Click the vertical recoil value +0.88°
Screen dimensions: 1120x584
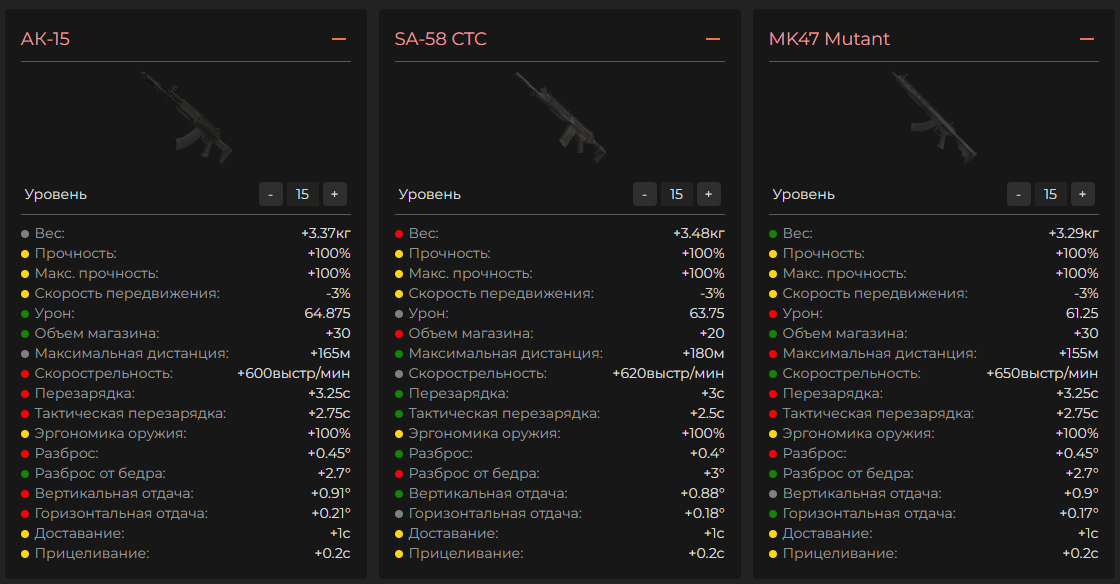pos(703,493)
